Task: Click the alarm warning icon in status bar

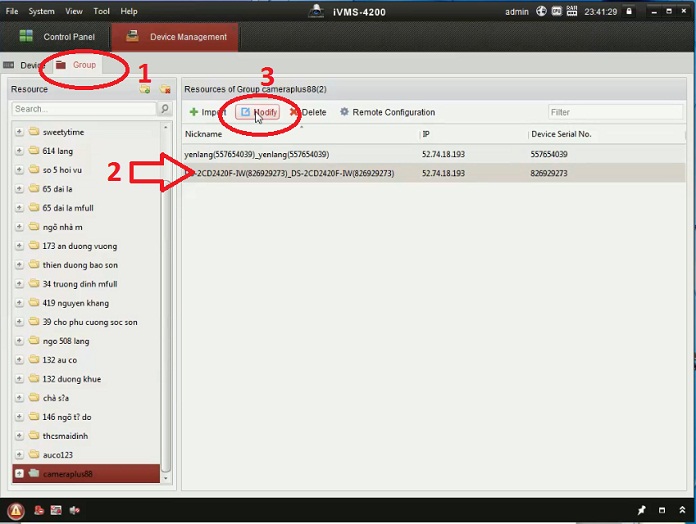Action: click(16, 510)
